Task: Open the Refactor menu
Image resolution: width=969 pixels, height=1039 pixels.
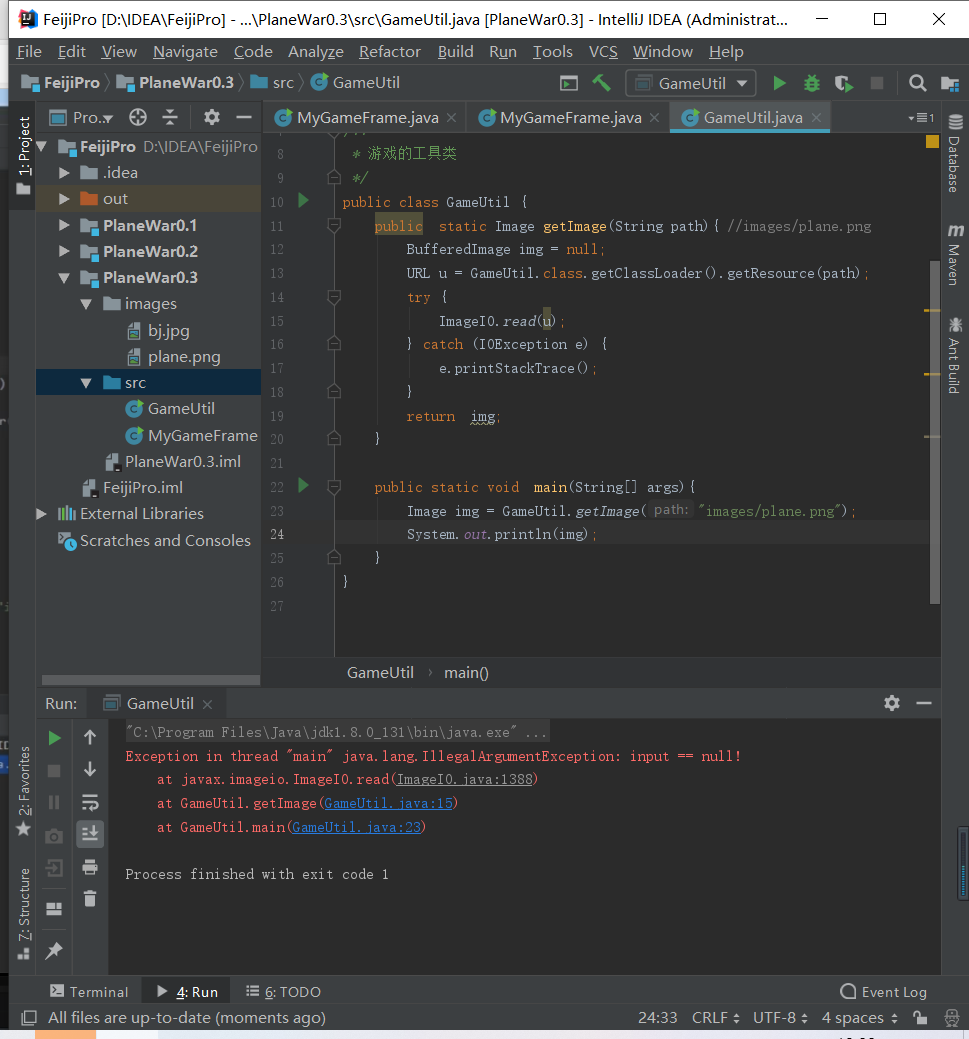Action: click(x=390, y=52)
